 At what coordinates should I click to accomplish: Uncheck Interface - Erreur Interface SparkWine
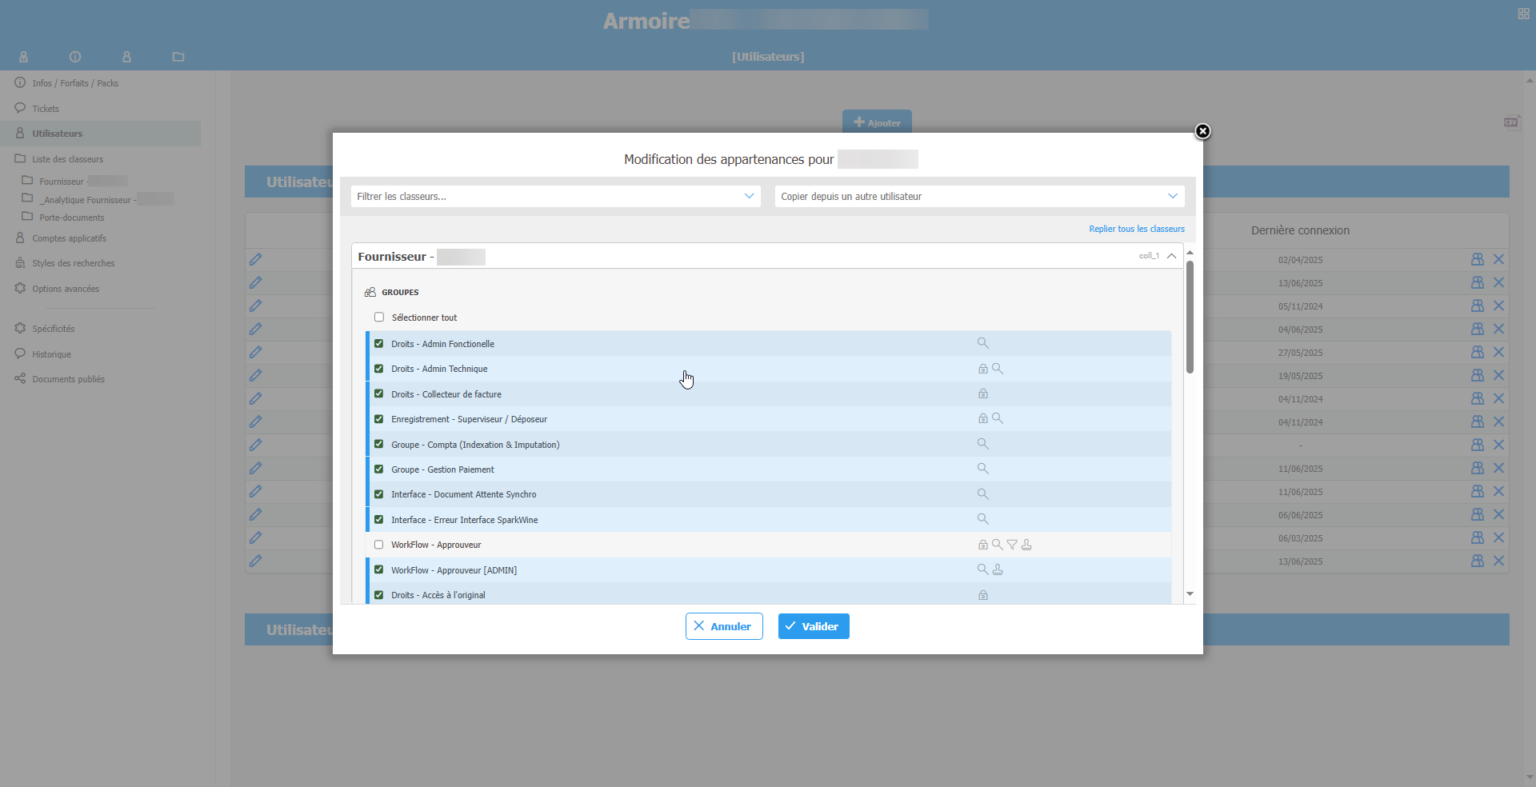[379, 520]
